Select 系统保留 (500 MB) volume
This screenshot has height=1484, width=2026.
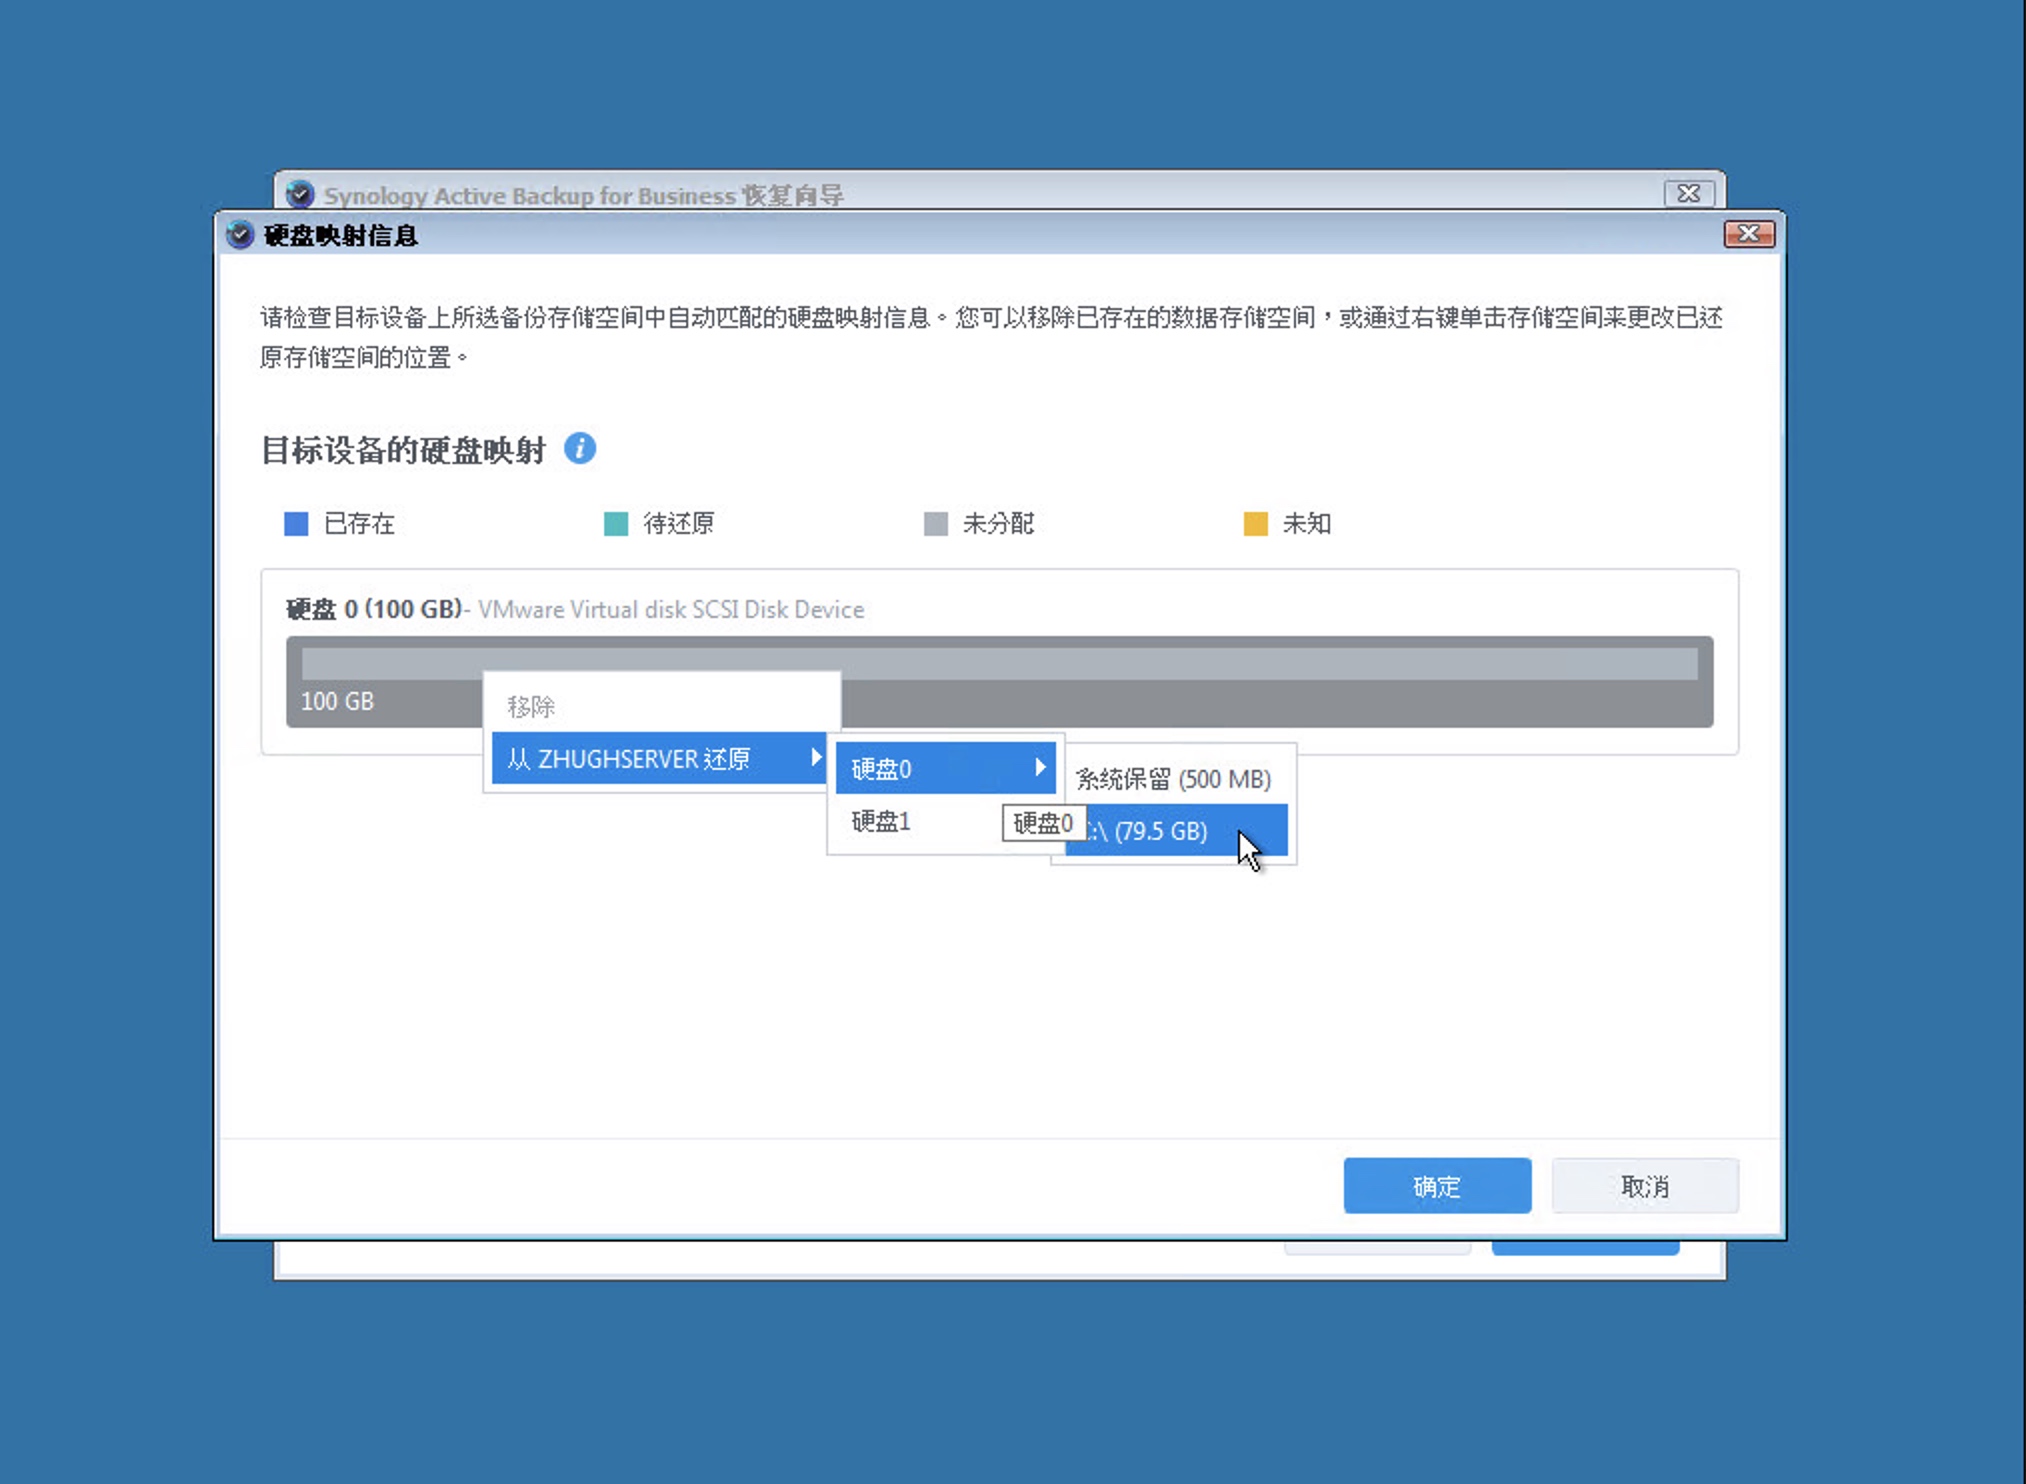click(x=1173, y=779)
